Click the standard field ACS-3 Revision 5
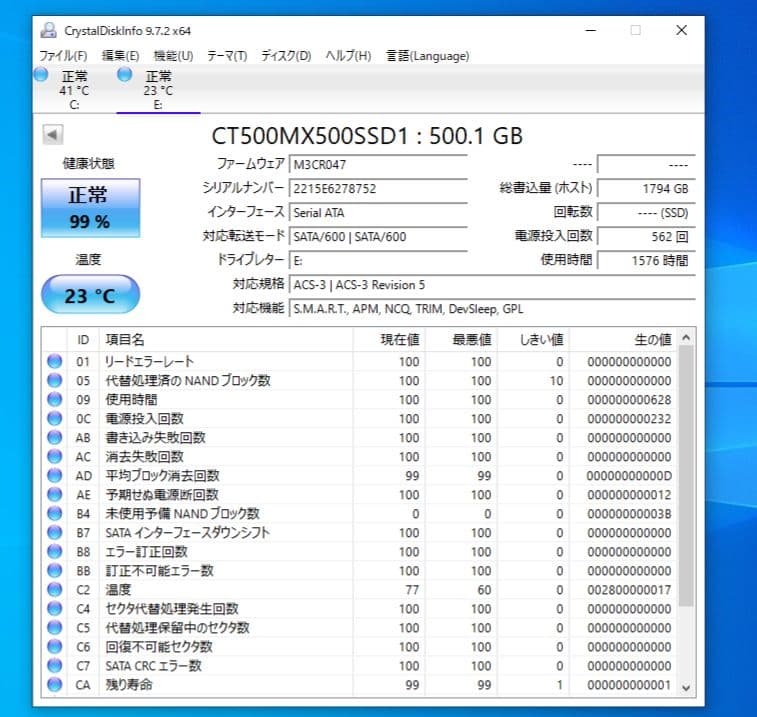The height and width of the screenshot is (717, 757). [492, 285]
